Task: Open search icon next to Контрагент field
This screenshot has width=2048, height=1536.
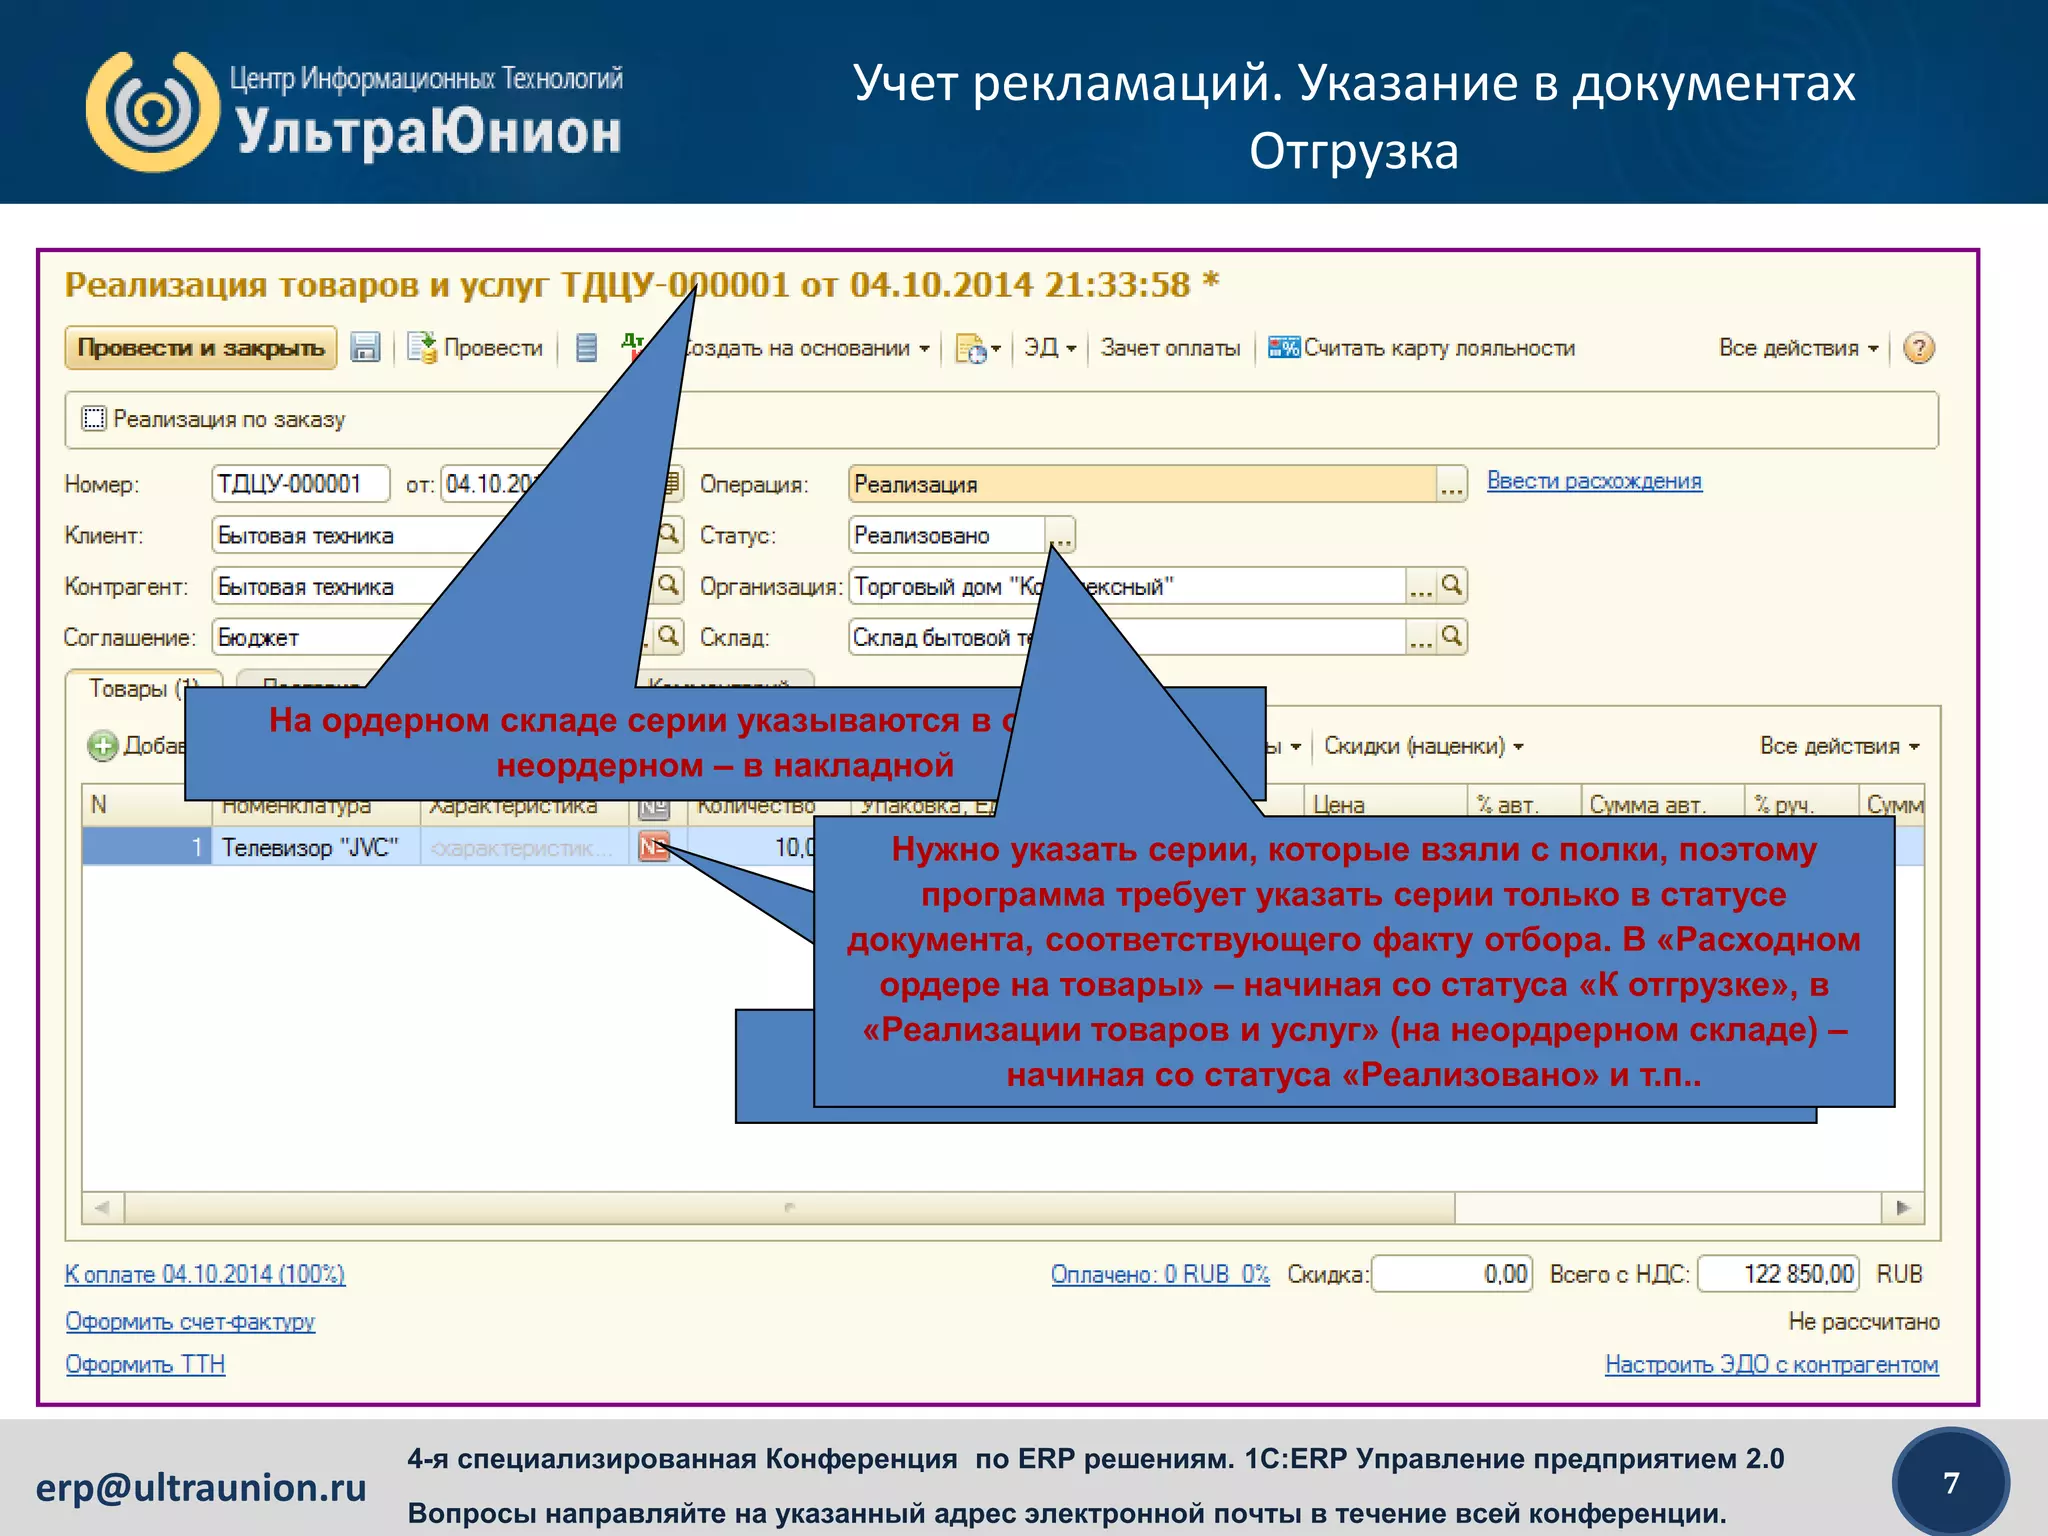Action: click(x=669, y=586)
